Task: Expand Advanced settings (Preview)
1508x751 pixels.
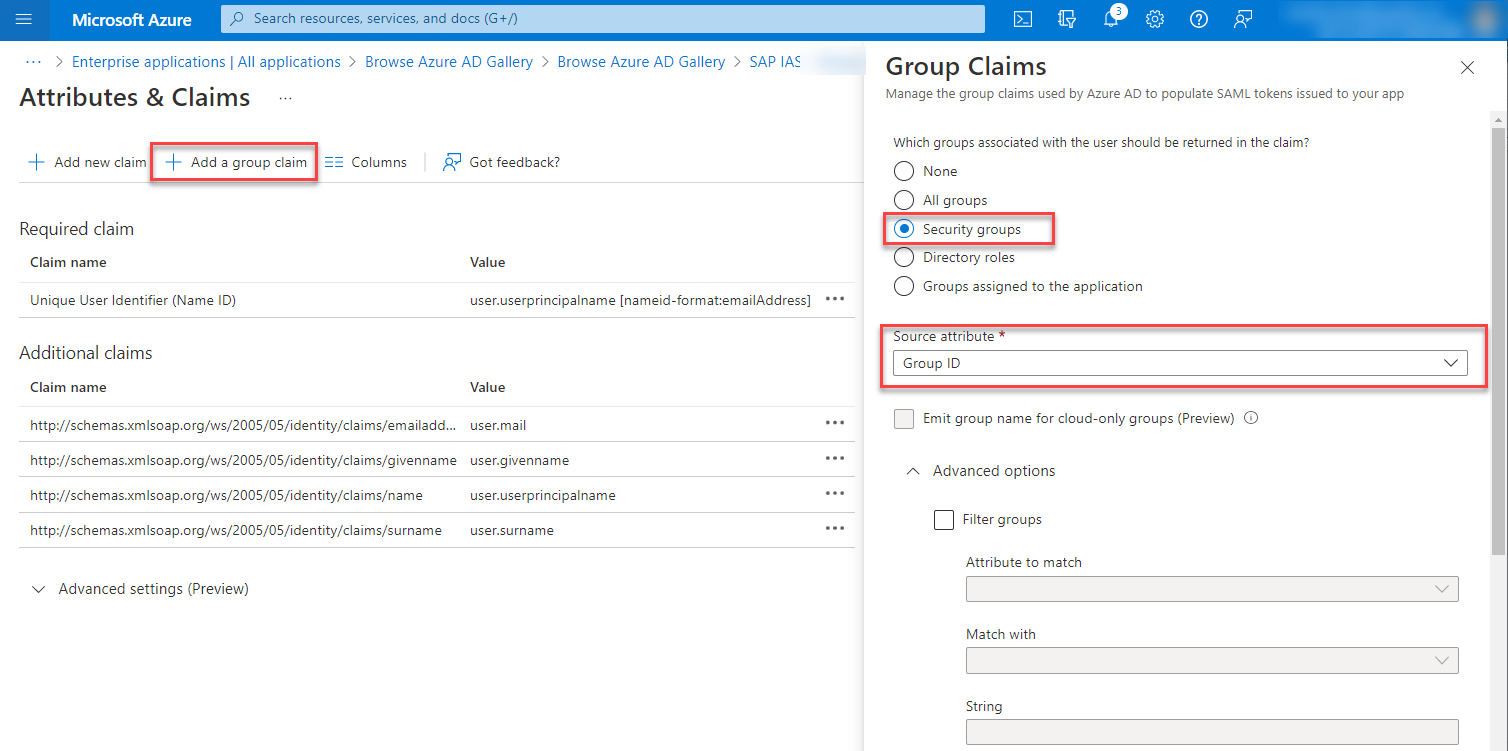Action: pyautogui.click(x=140, y=589)
